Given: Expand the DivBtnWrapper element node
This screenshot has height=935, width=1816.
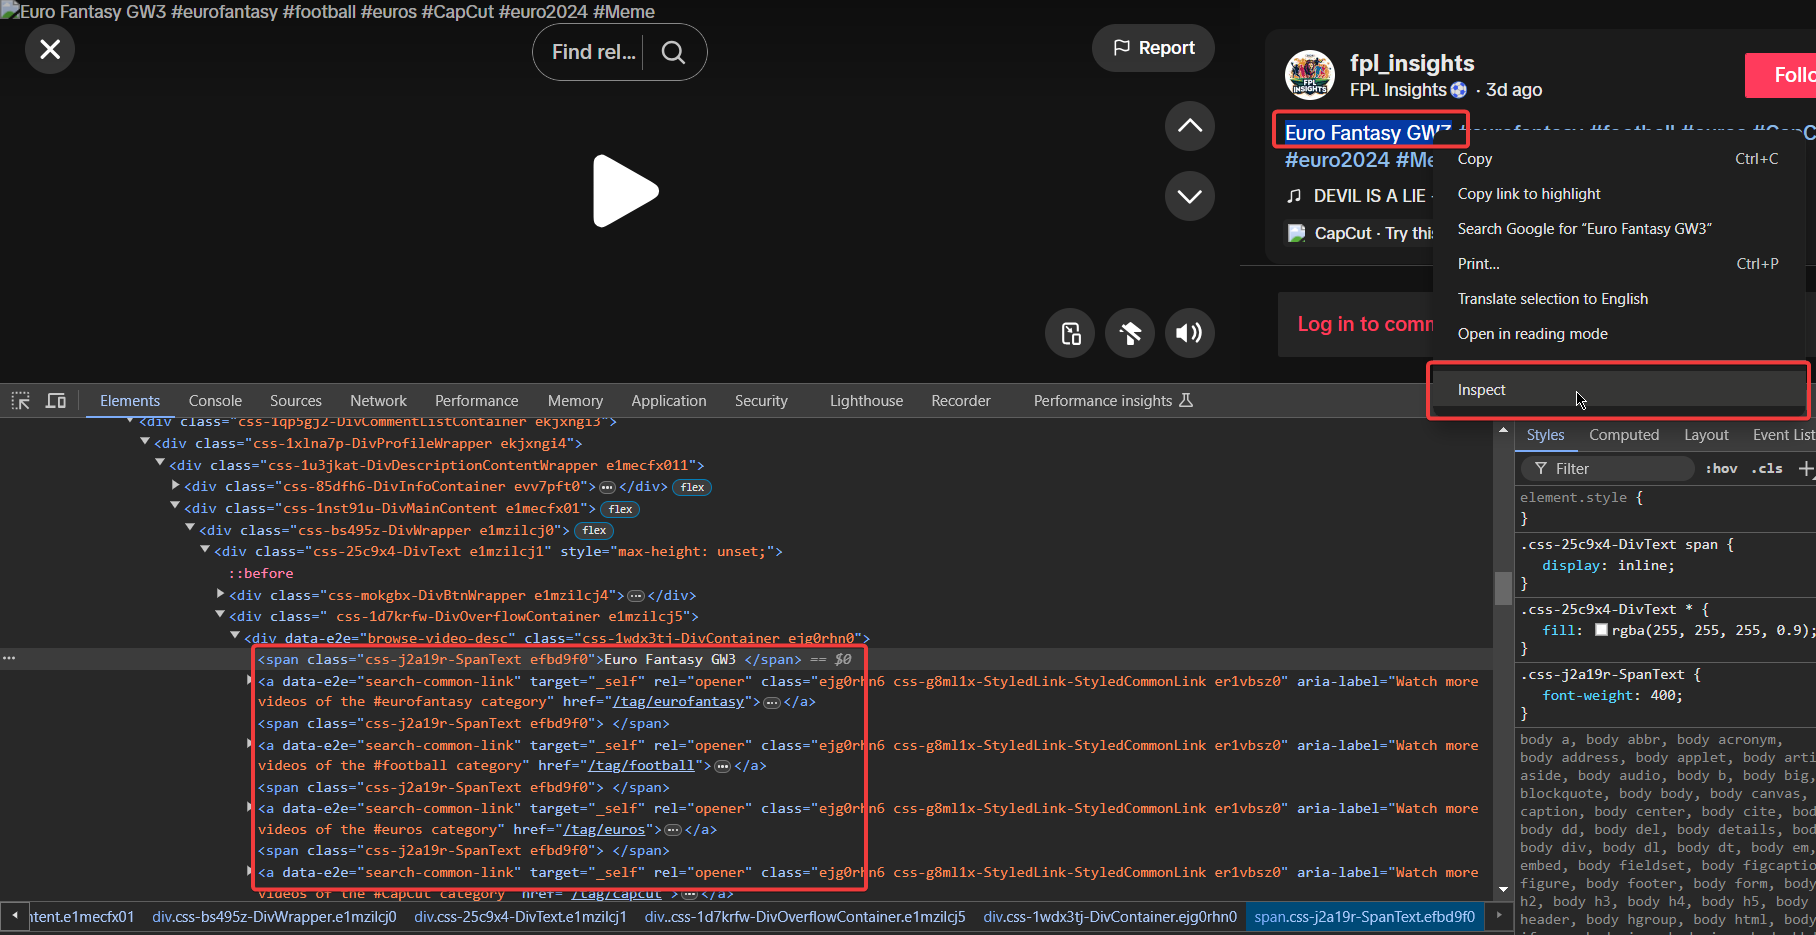Looking at the screenshot, I should (219, 594).
